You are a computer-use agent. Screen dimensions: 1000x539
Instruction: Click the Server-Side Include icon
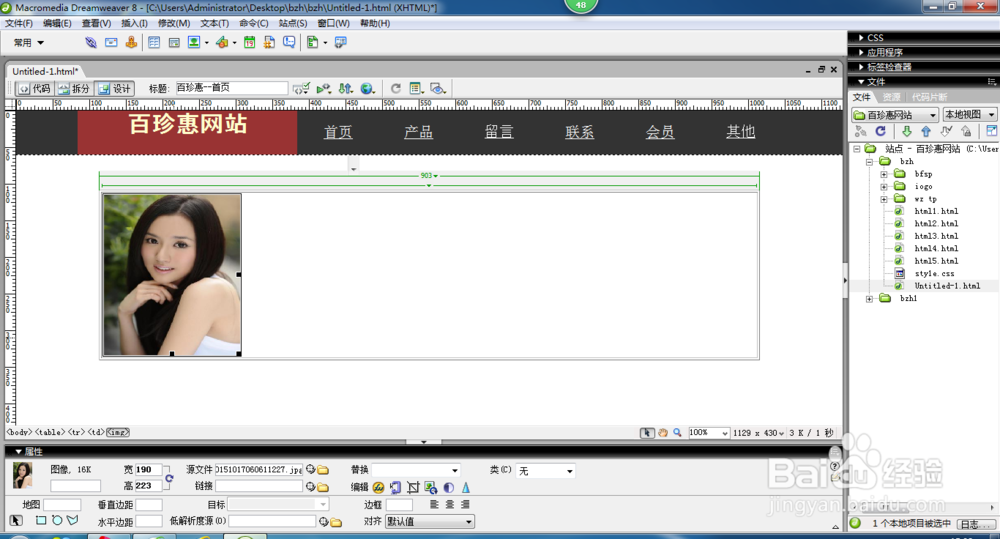(269, 43)
